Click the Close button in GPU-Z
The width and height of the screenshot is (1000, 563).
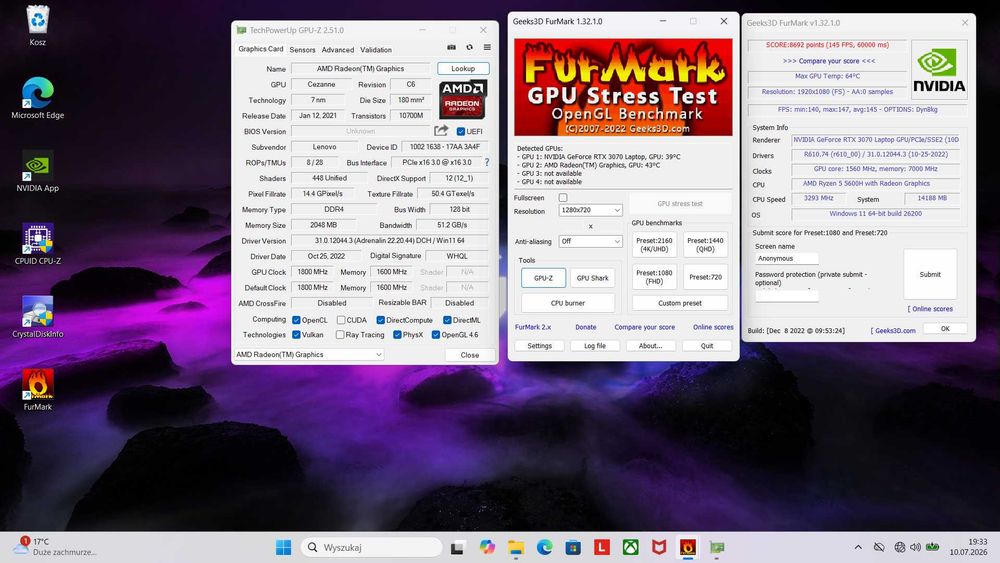pyautogui.click(x=469, y=355)
